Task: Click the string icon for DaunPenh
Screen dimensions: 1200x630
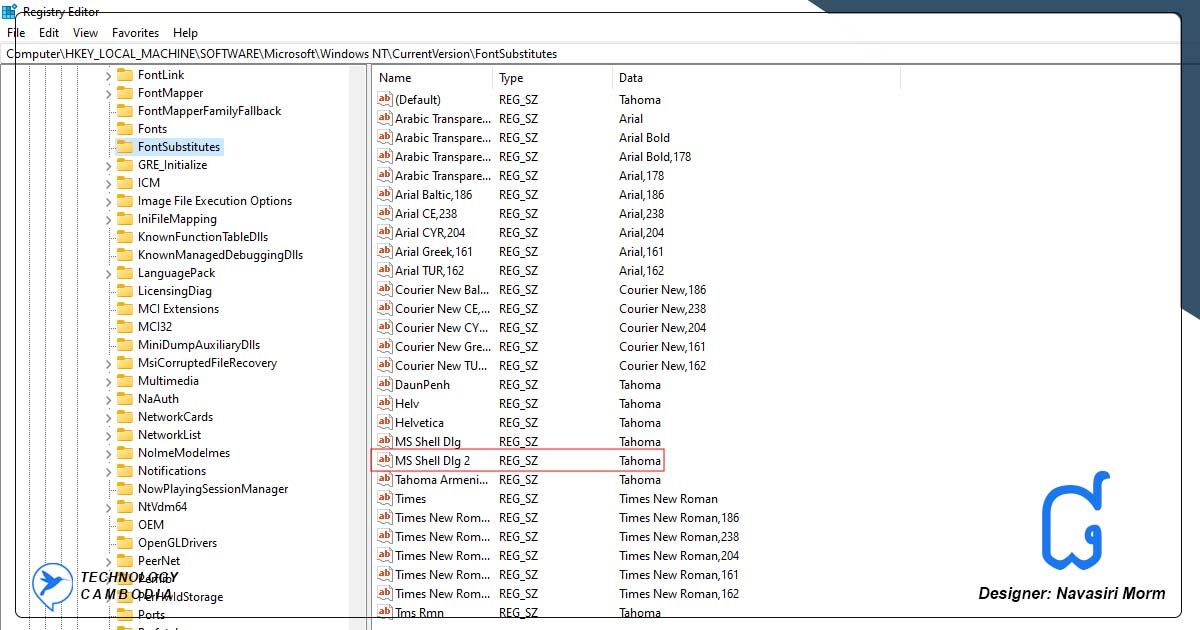Action: point(385,384)
